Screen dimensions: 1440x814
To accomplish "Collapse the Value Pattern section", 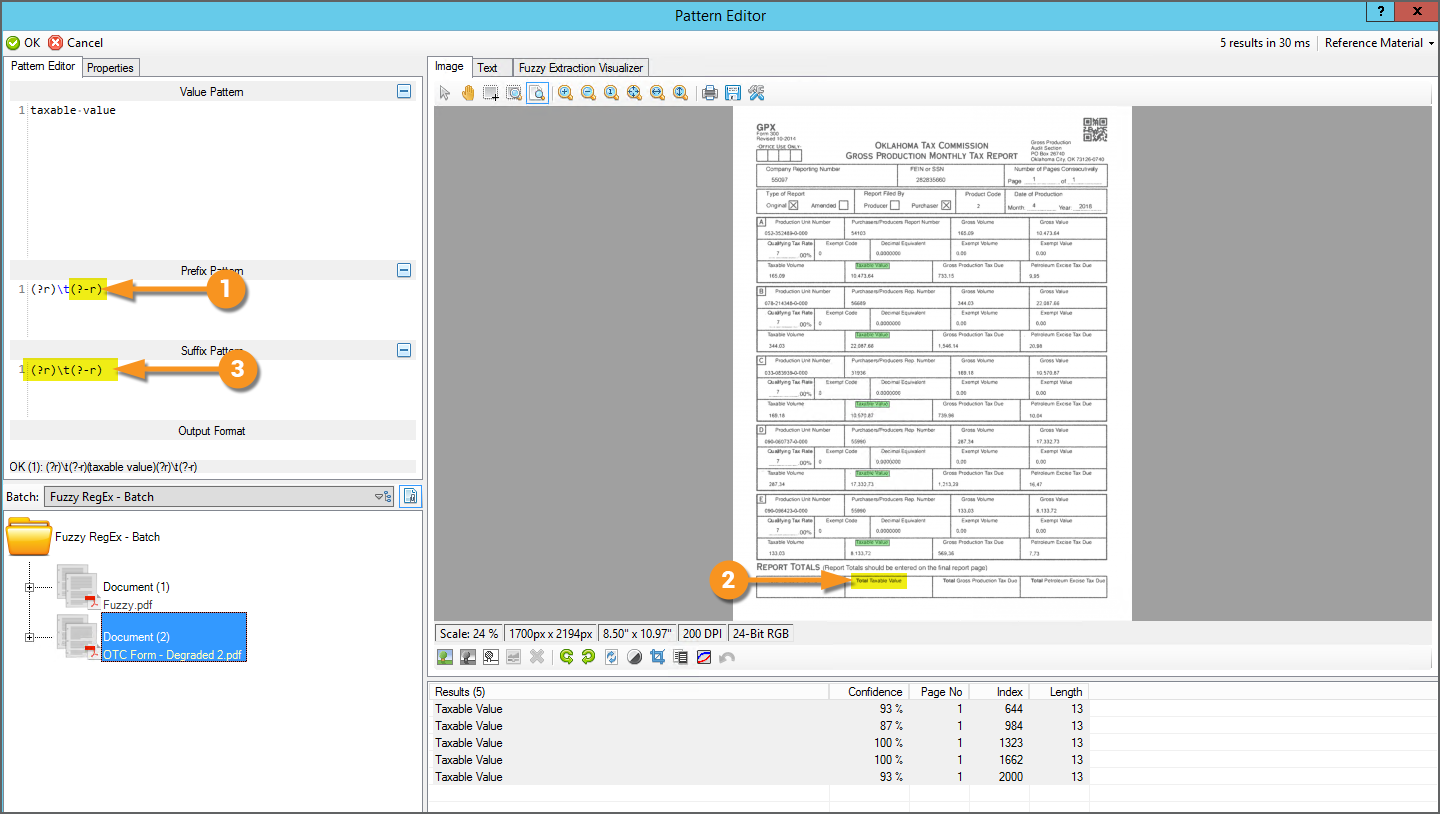I will 404,91.
